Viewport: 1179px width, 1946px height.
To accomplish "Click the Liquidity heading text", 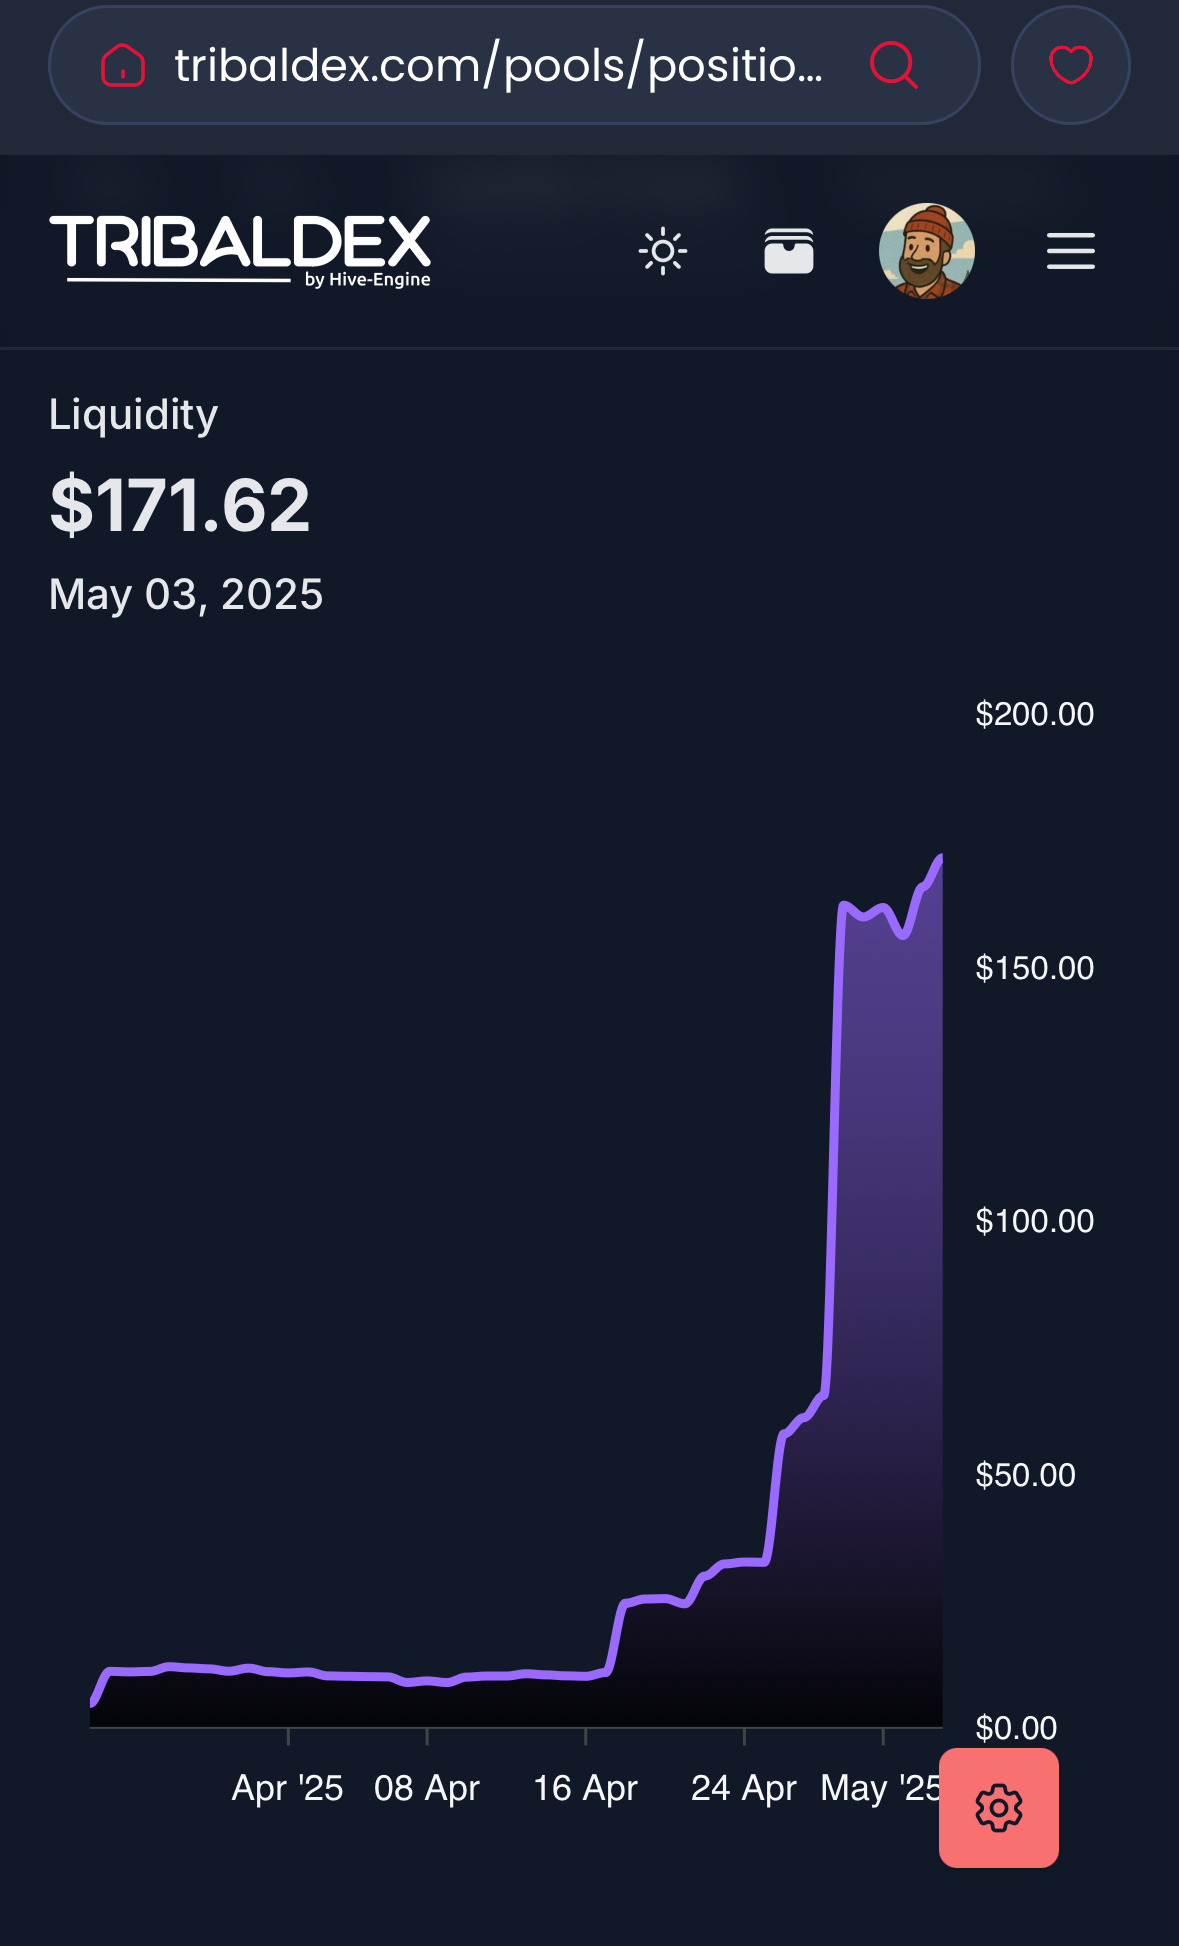I will [133, 414].
